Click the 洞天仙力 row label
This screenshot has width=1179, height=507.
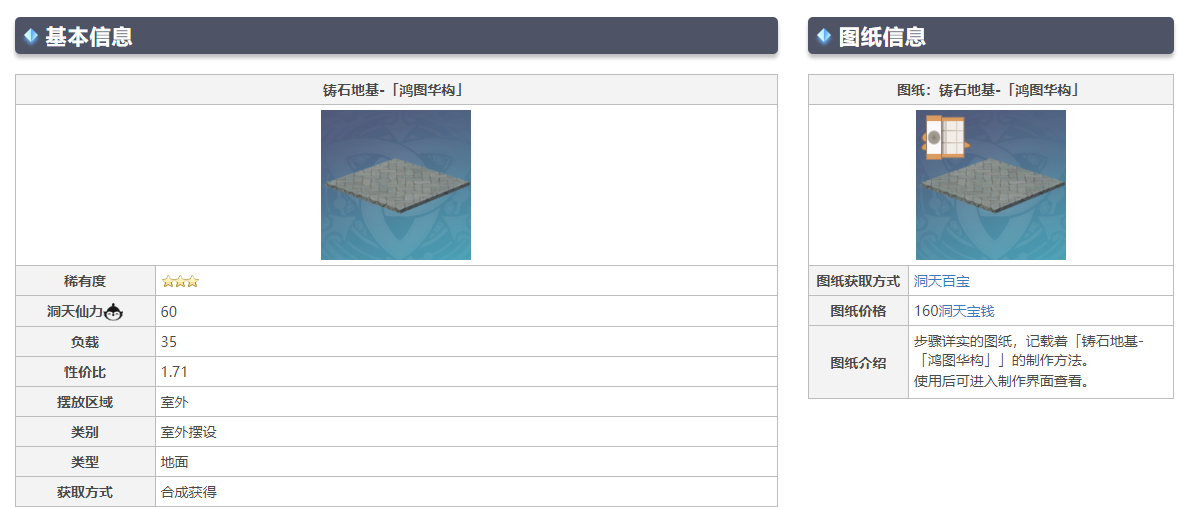[74, 311]
